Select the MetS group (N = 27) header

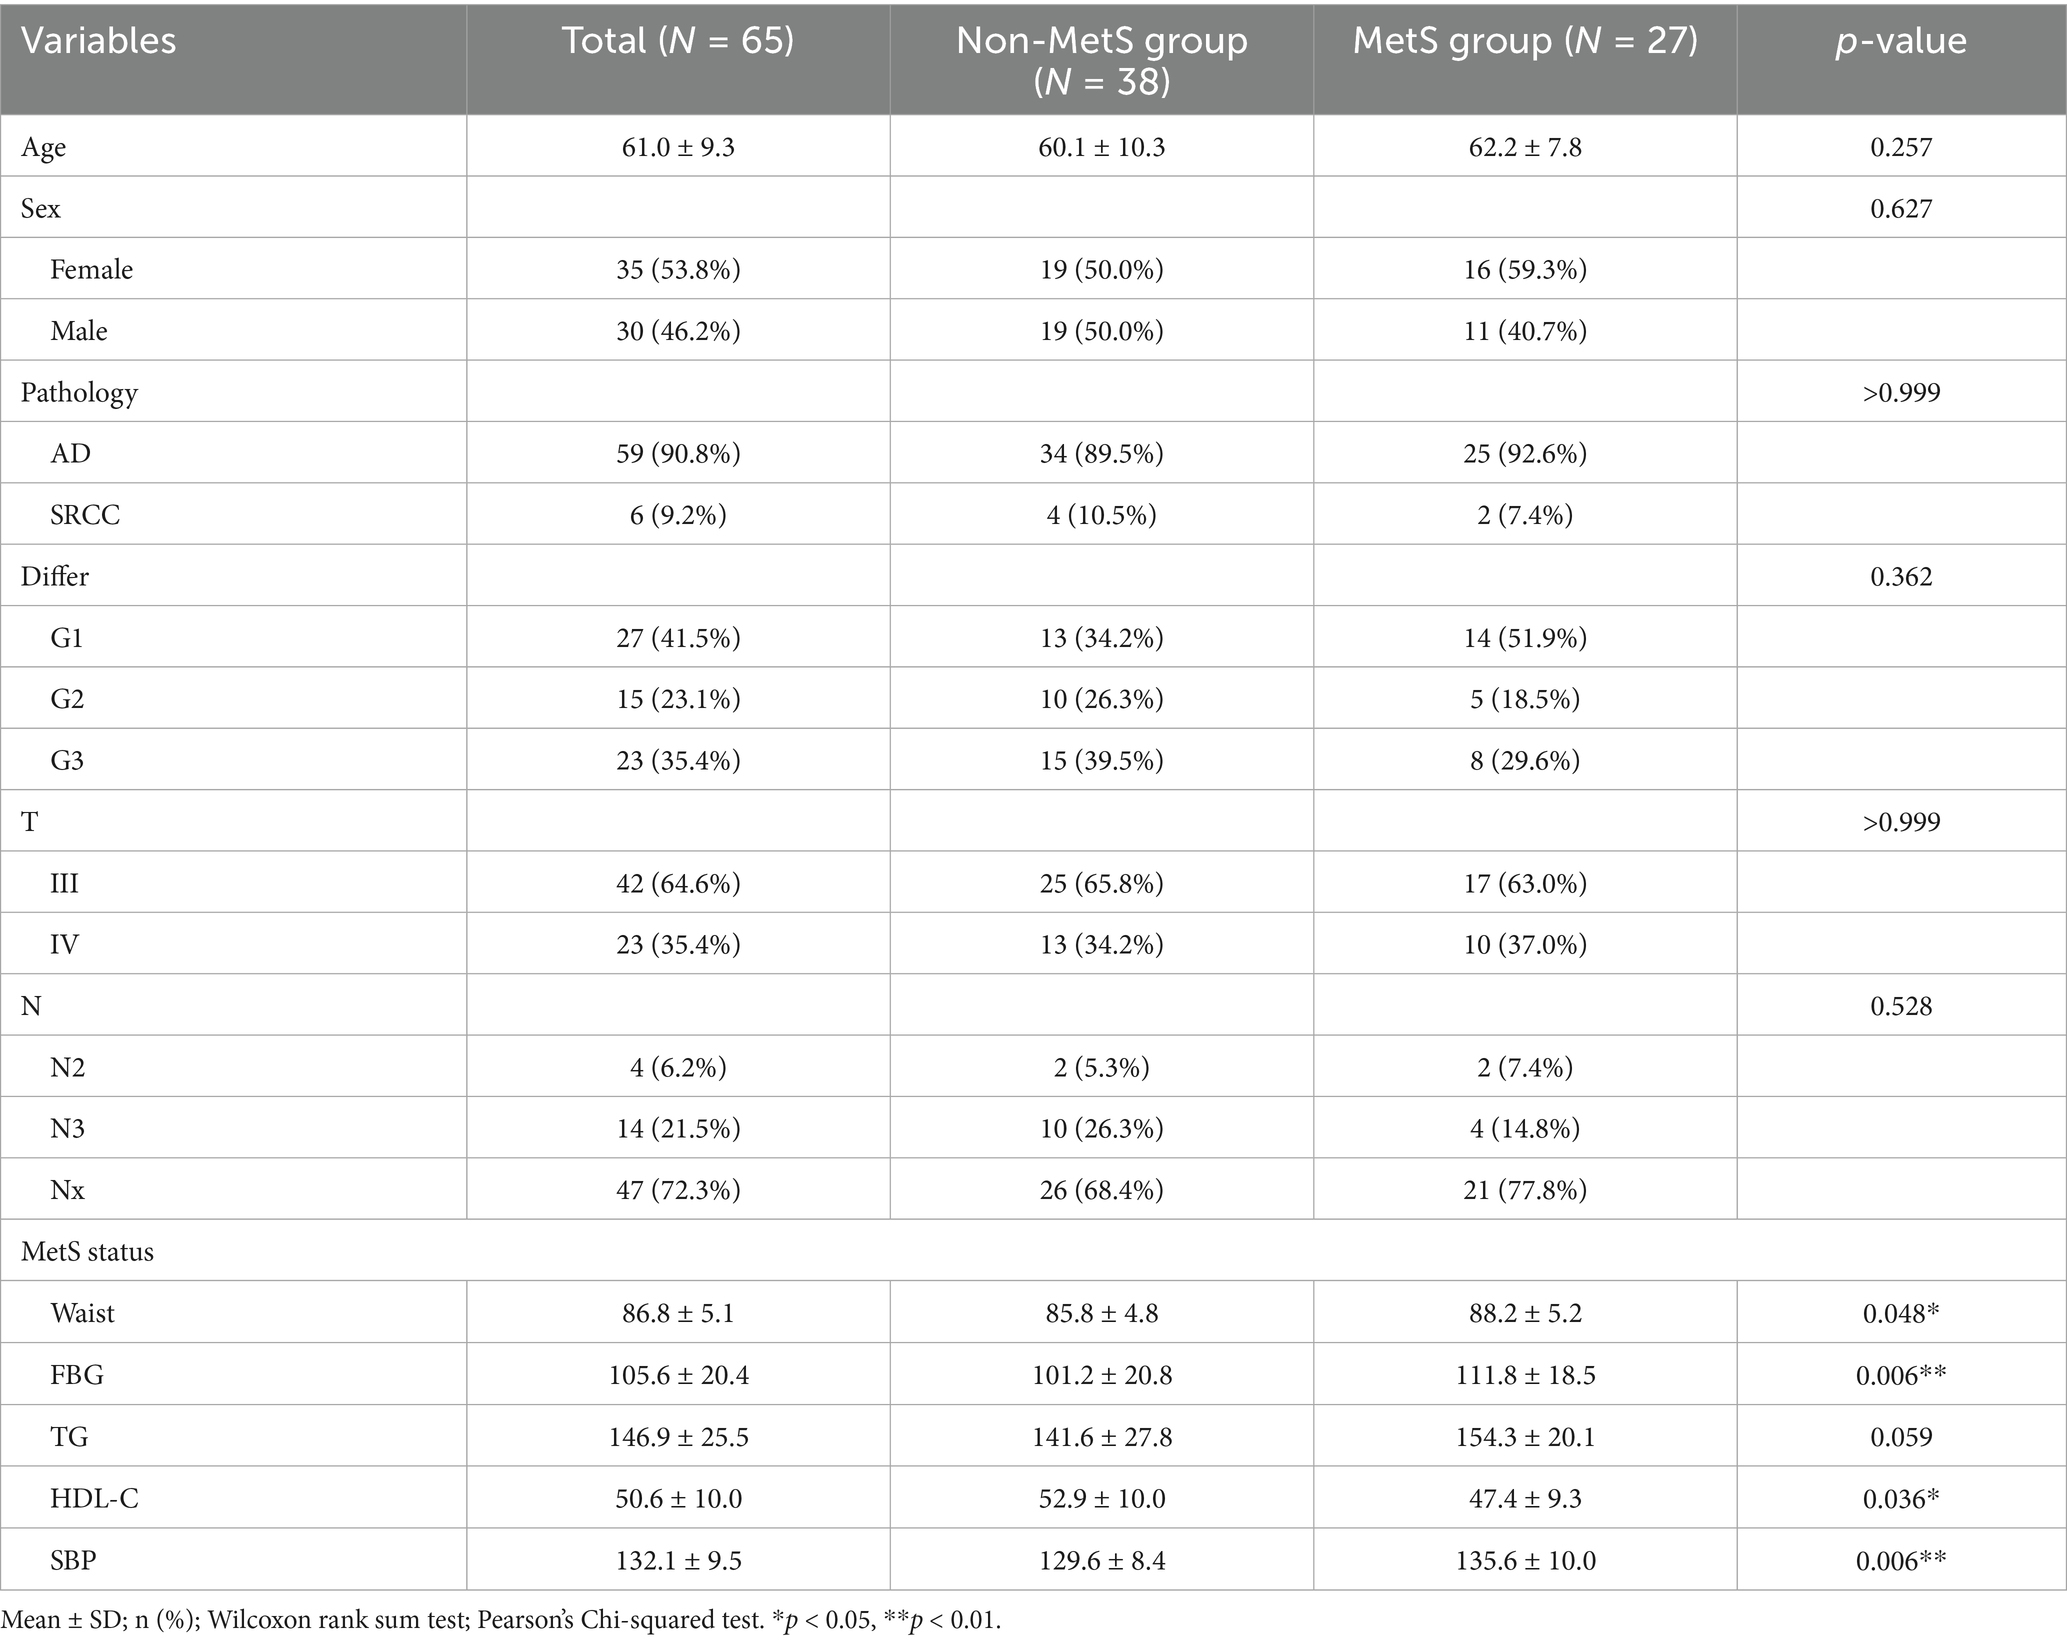(x=1525, y=42)
